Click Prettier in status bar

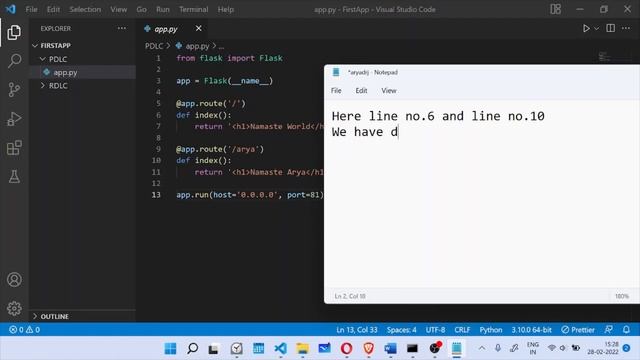578,329
